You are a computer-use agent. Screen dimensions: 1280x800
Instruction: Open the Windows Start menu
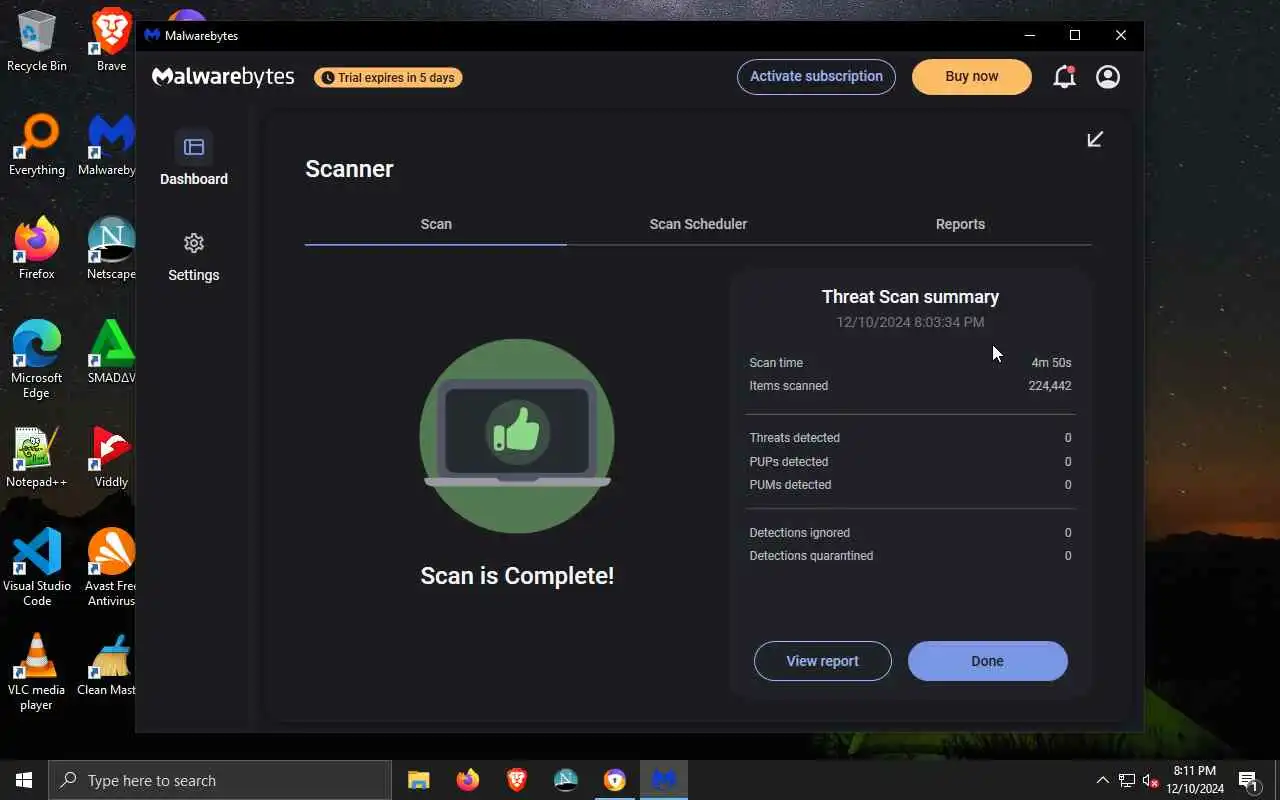tap(24, 780)
